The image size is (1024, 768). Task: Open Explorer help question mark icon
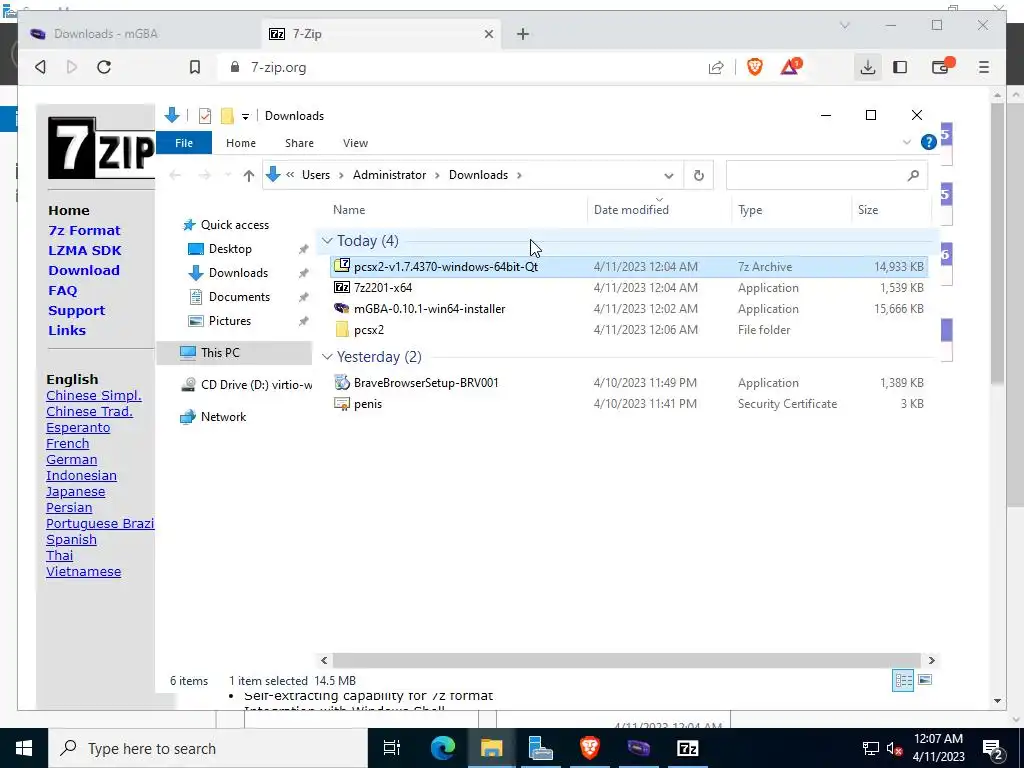pyautogui.click(x=928, y=142)
